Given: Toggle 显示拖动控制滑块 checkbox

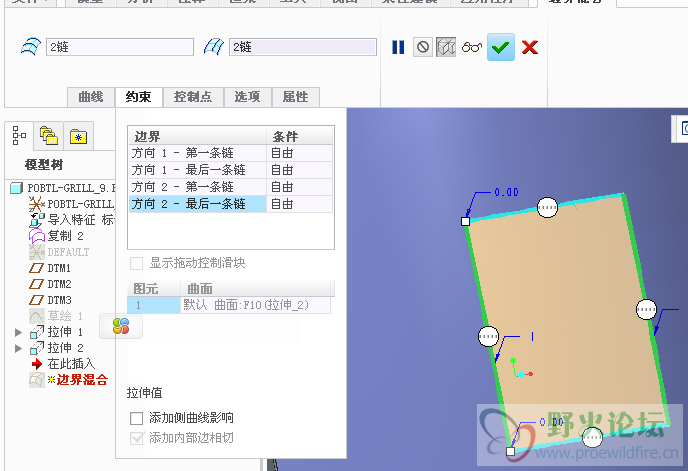Looking at the screenshot, I should tap(136, 263).
